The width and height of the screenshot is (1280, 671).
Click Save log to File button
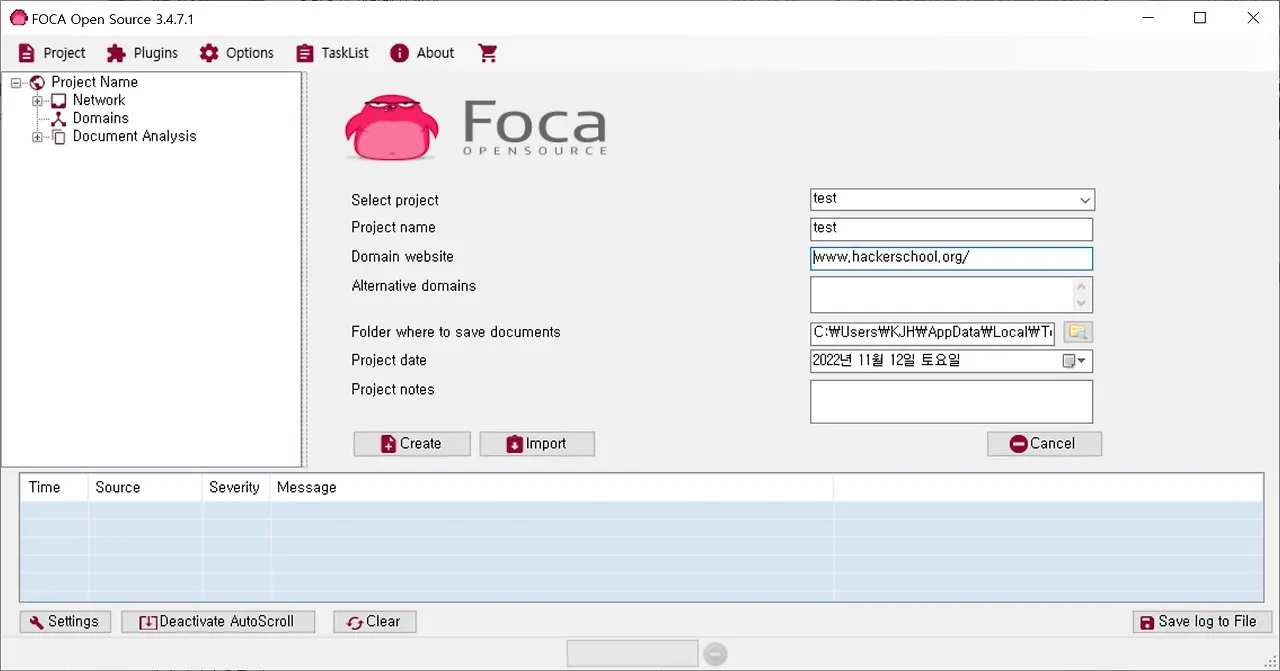pyautogui.click(x=1202, y=622)
